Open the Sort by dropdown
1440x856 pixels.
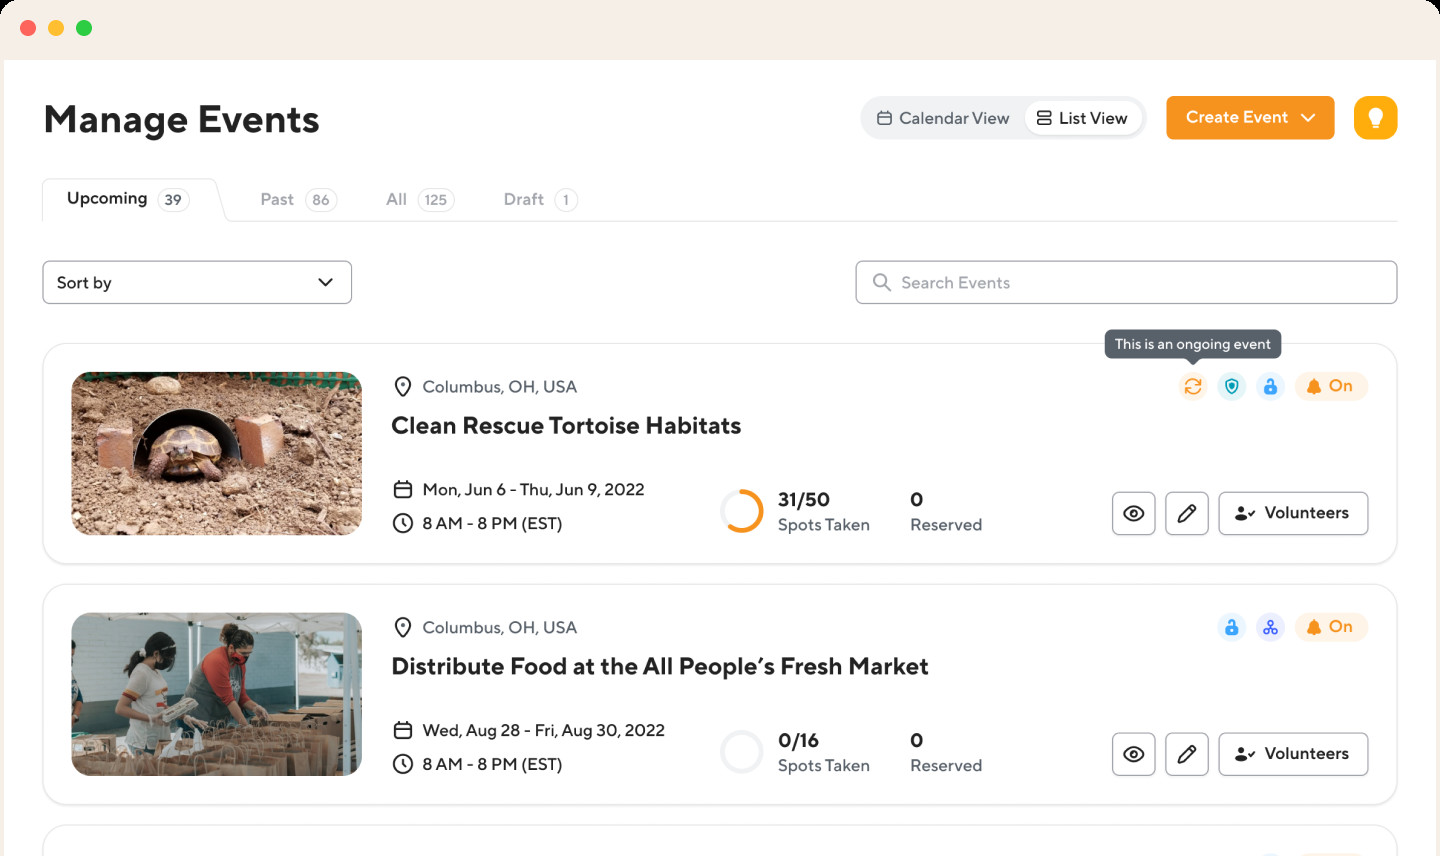tap(197, 283)
